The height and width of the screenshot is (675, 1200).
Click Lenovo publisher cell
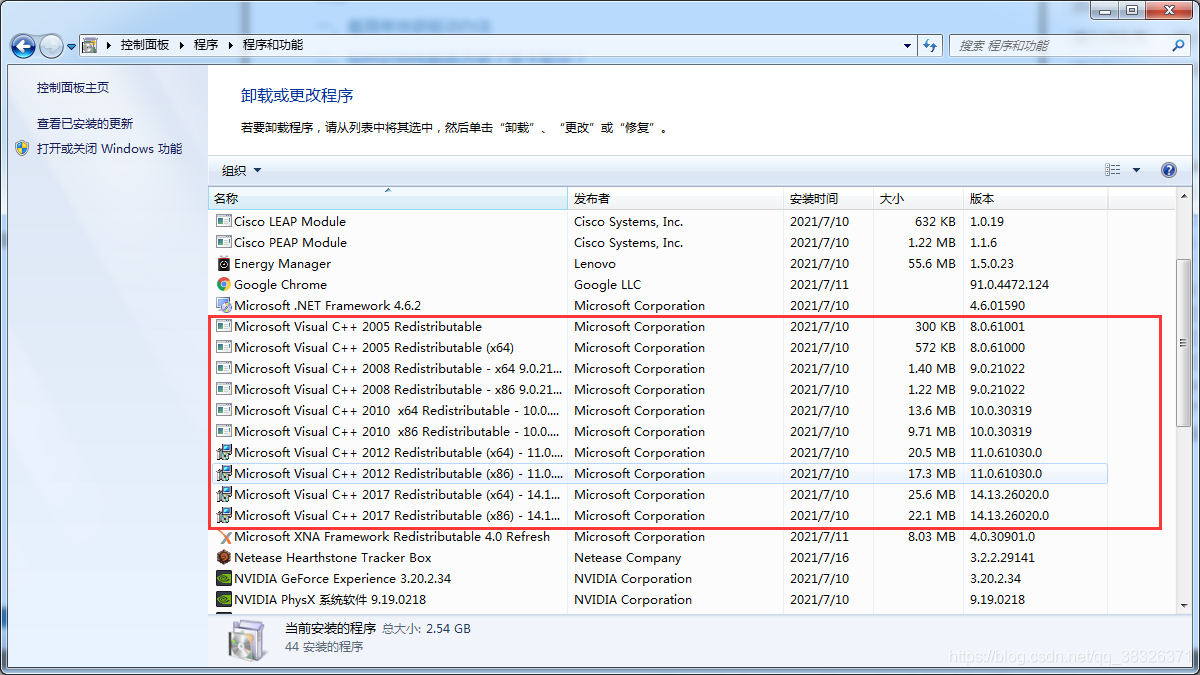click(596, 264)
